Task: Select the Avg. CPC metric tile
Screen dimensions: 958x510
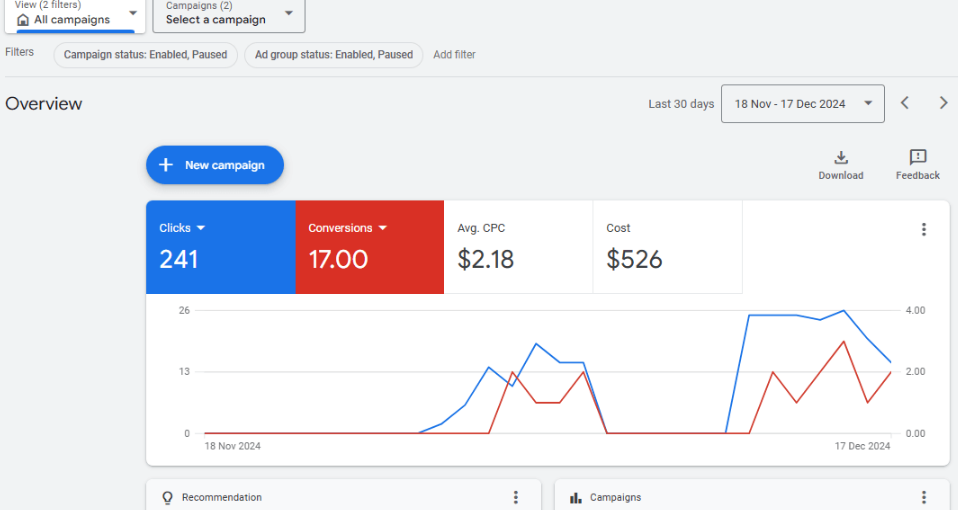Action: pyautogui.click(x=518, y=247)
